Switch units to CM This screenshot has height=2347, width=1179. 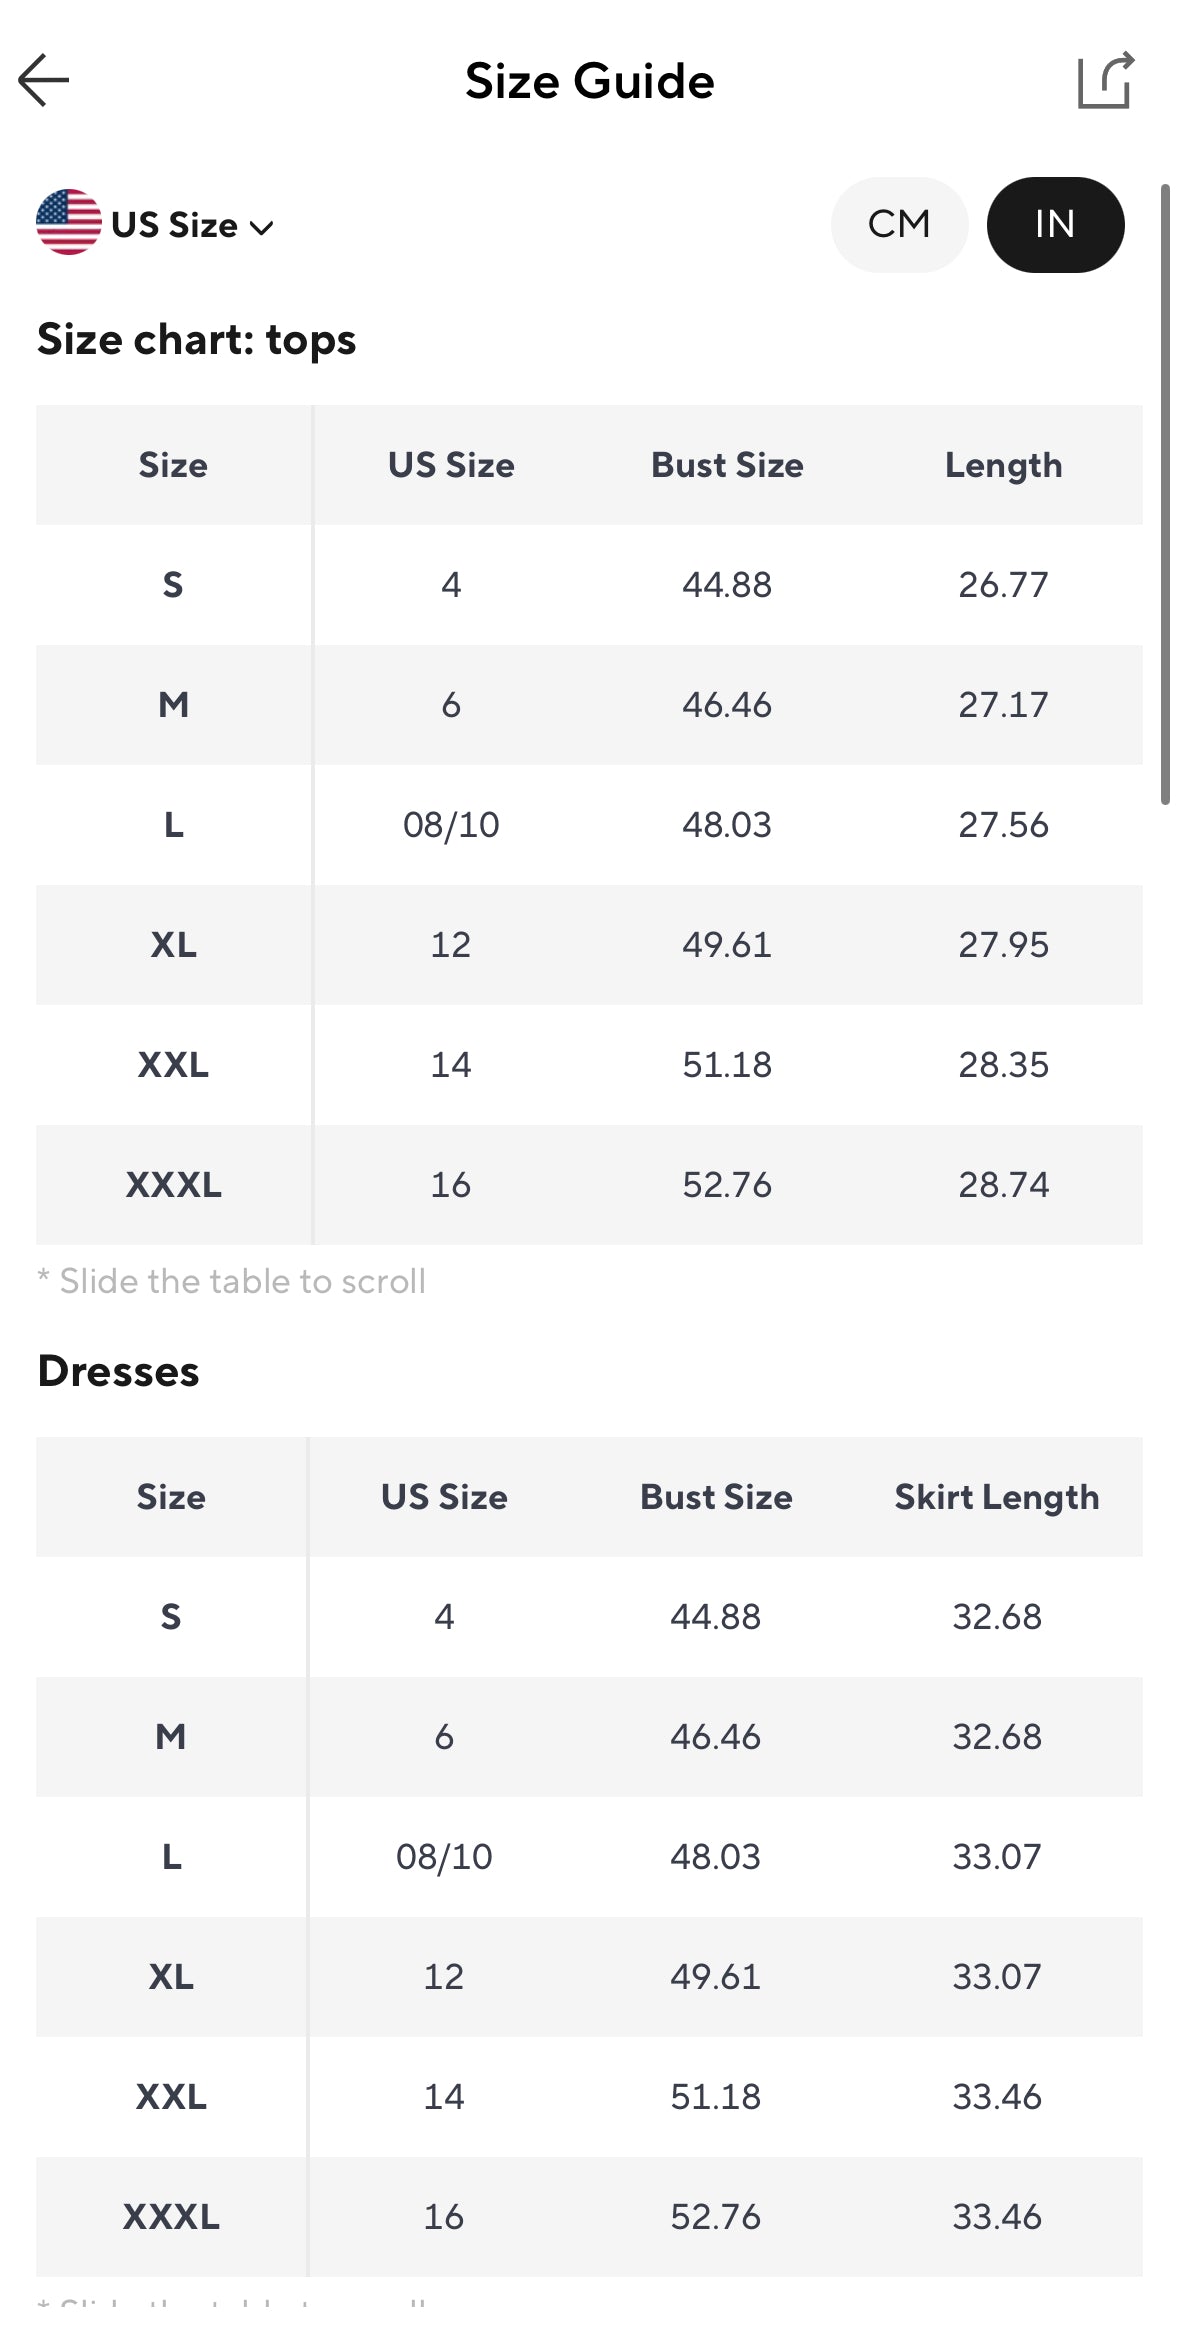[899, 224]
